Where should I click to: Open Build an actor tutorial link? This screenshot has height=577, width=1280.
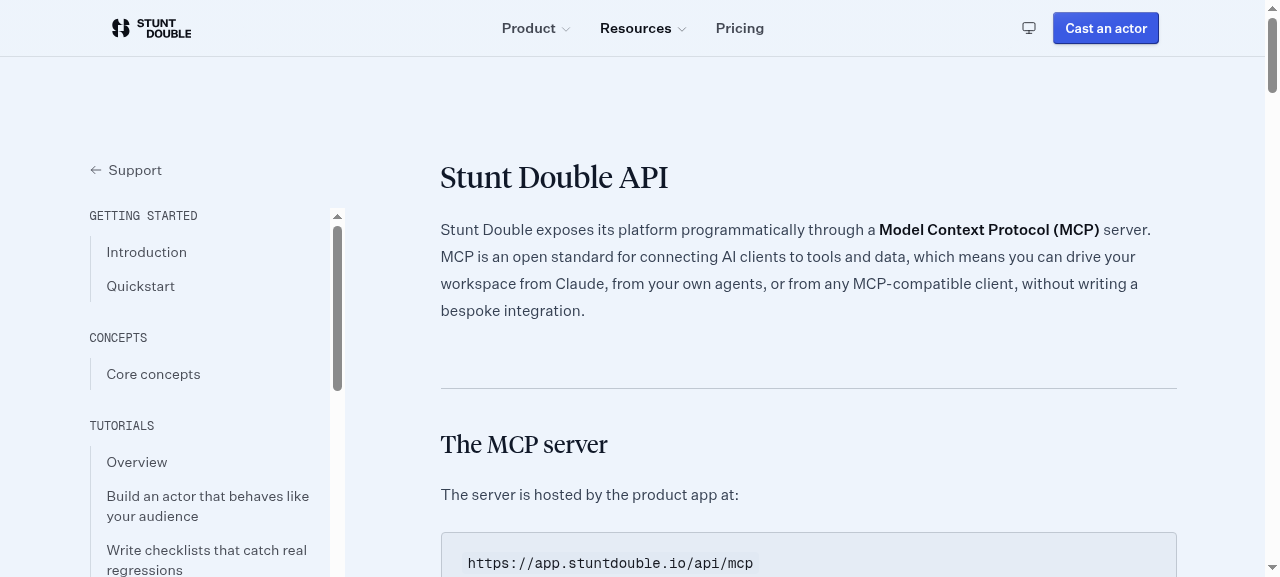[x=208, y=506]
